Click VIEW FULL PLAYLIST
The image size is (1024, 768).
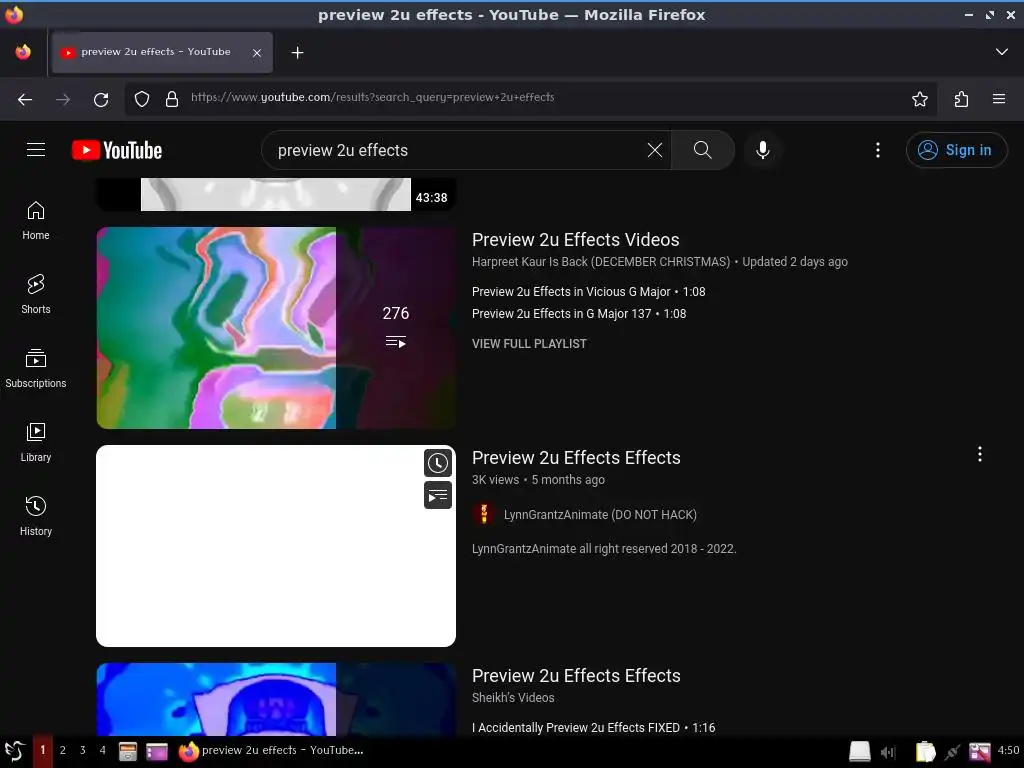[x=529, y=344]
